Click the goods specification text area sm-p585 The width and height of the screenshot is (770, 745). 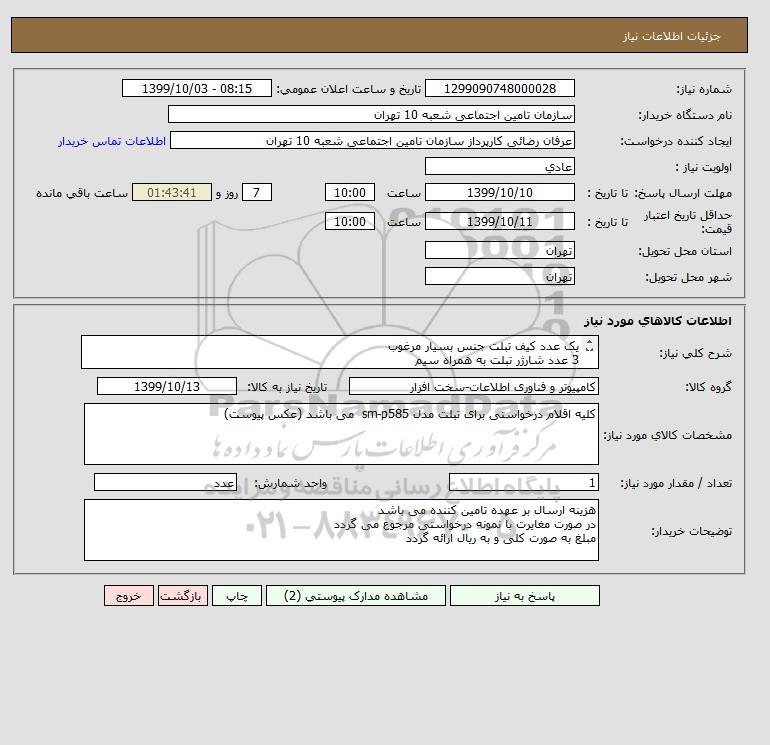pyautogui.click(x=341, y=434)
